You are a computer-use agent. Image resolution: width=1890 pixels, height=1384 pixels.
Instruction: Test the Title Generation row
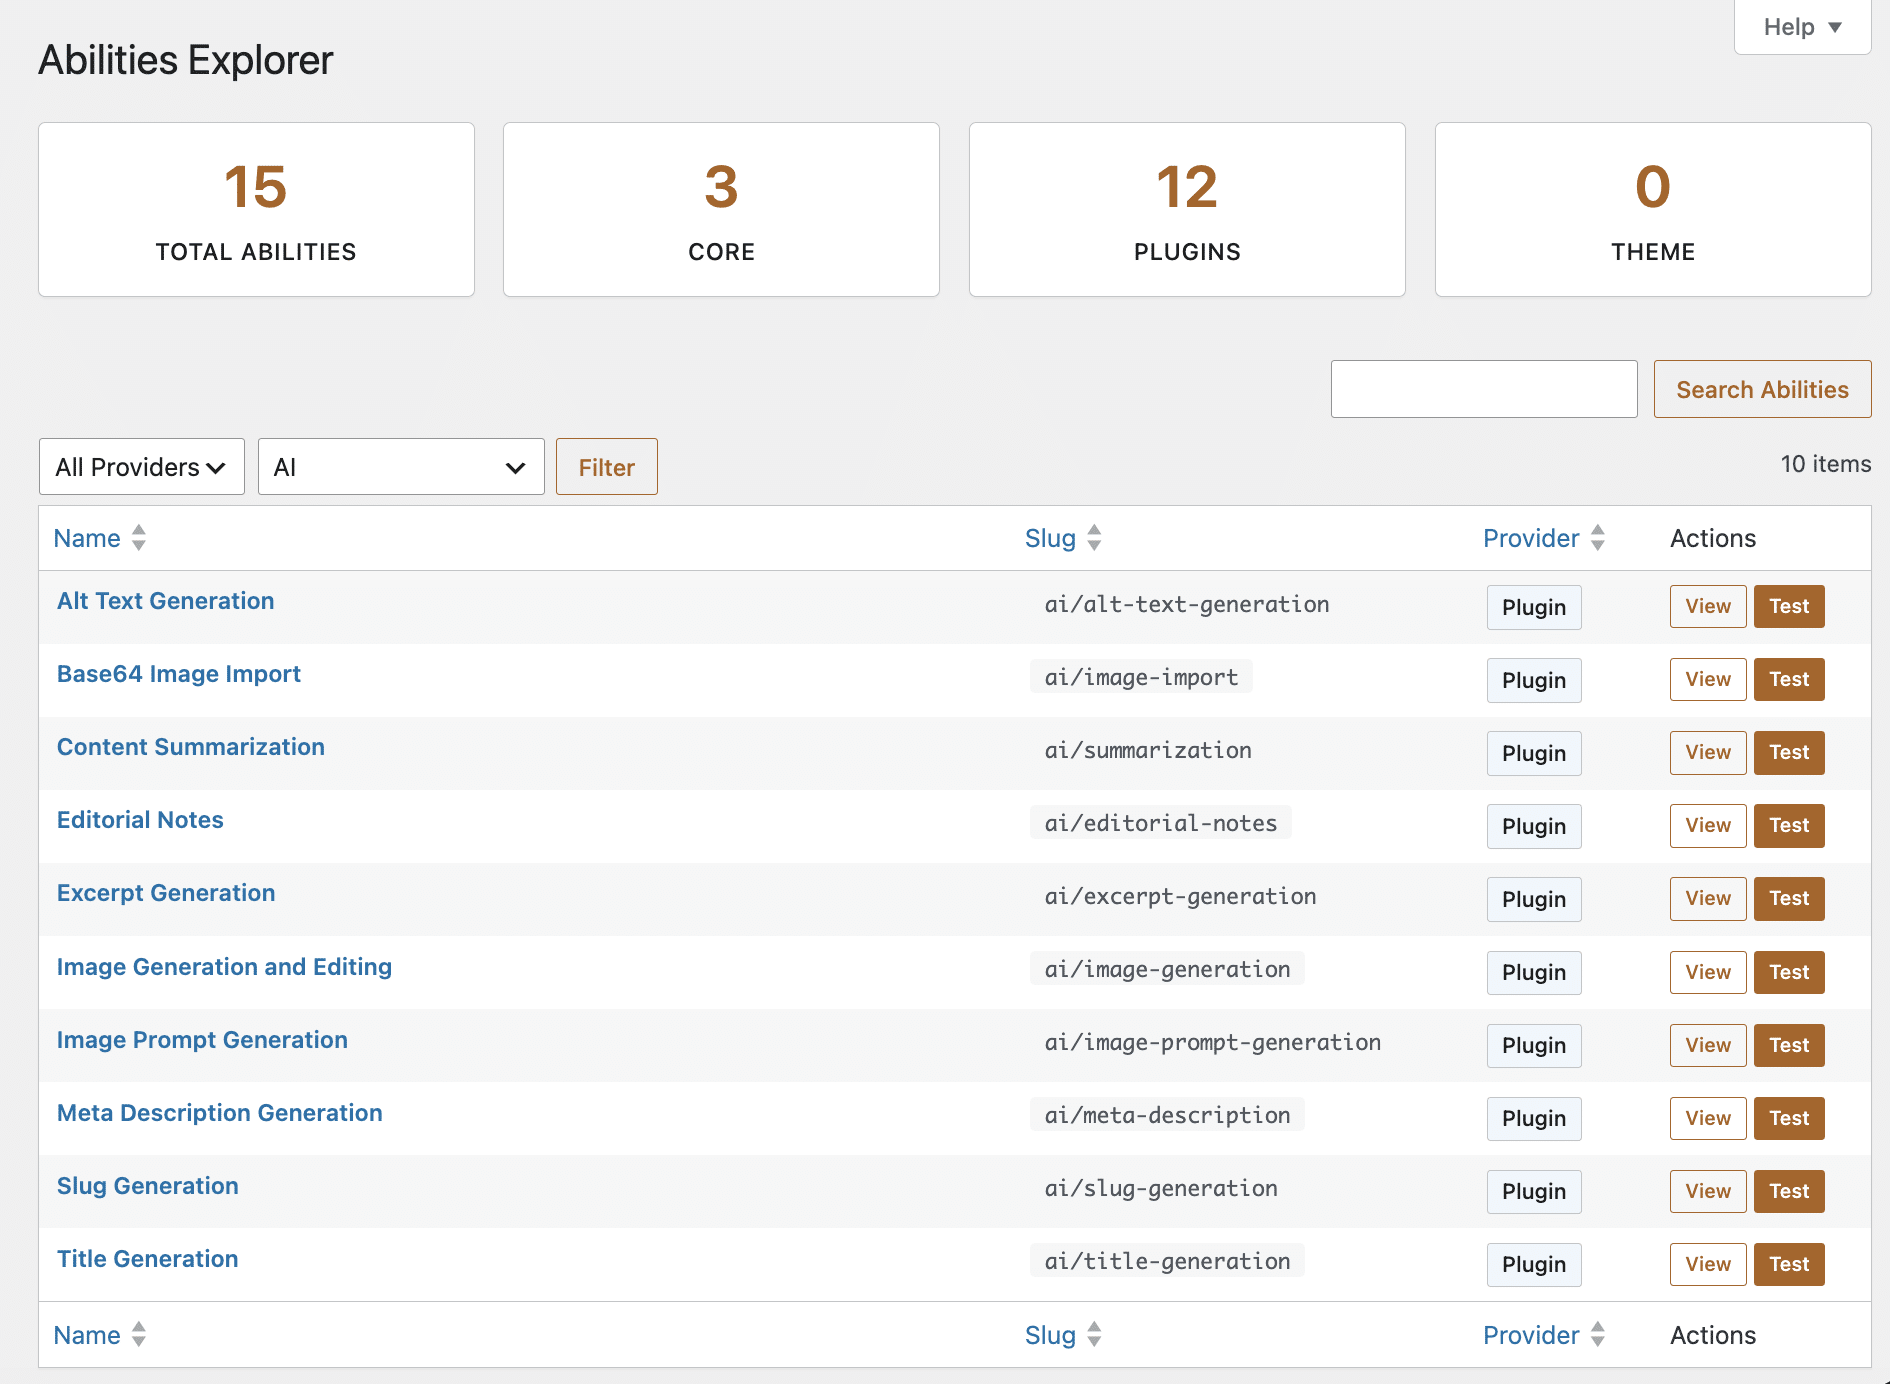click(1789, 1264)
